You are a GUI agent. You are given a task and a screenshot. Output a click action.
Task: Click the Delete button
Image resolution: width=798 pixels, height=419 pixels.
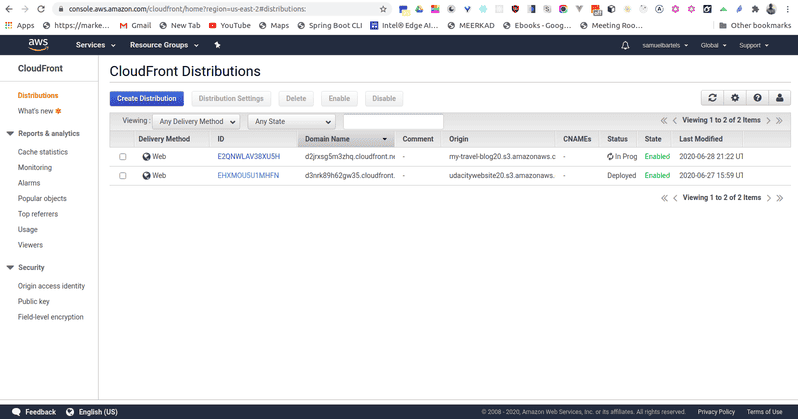296,98
